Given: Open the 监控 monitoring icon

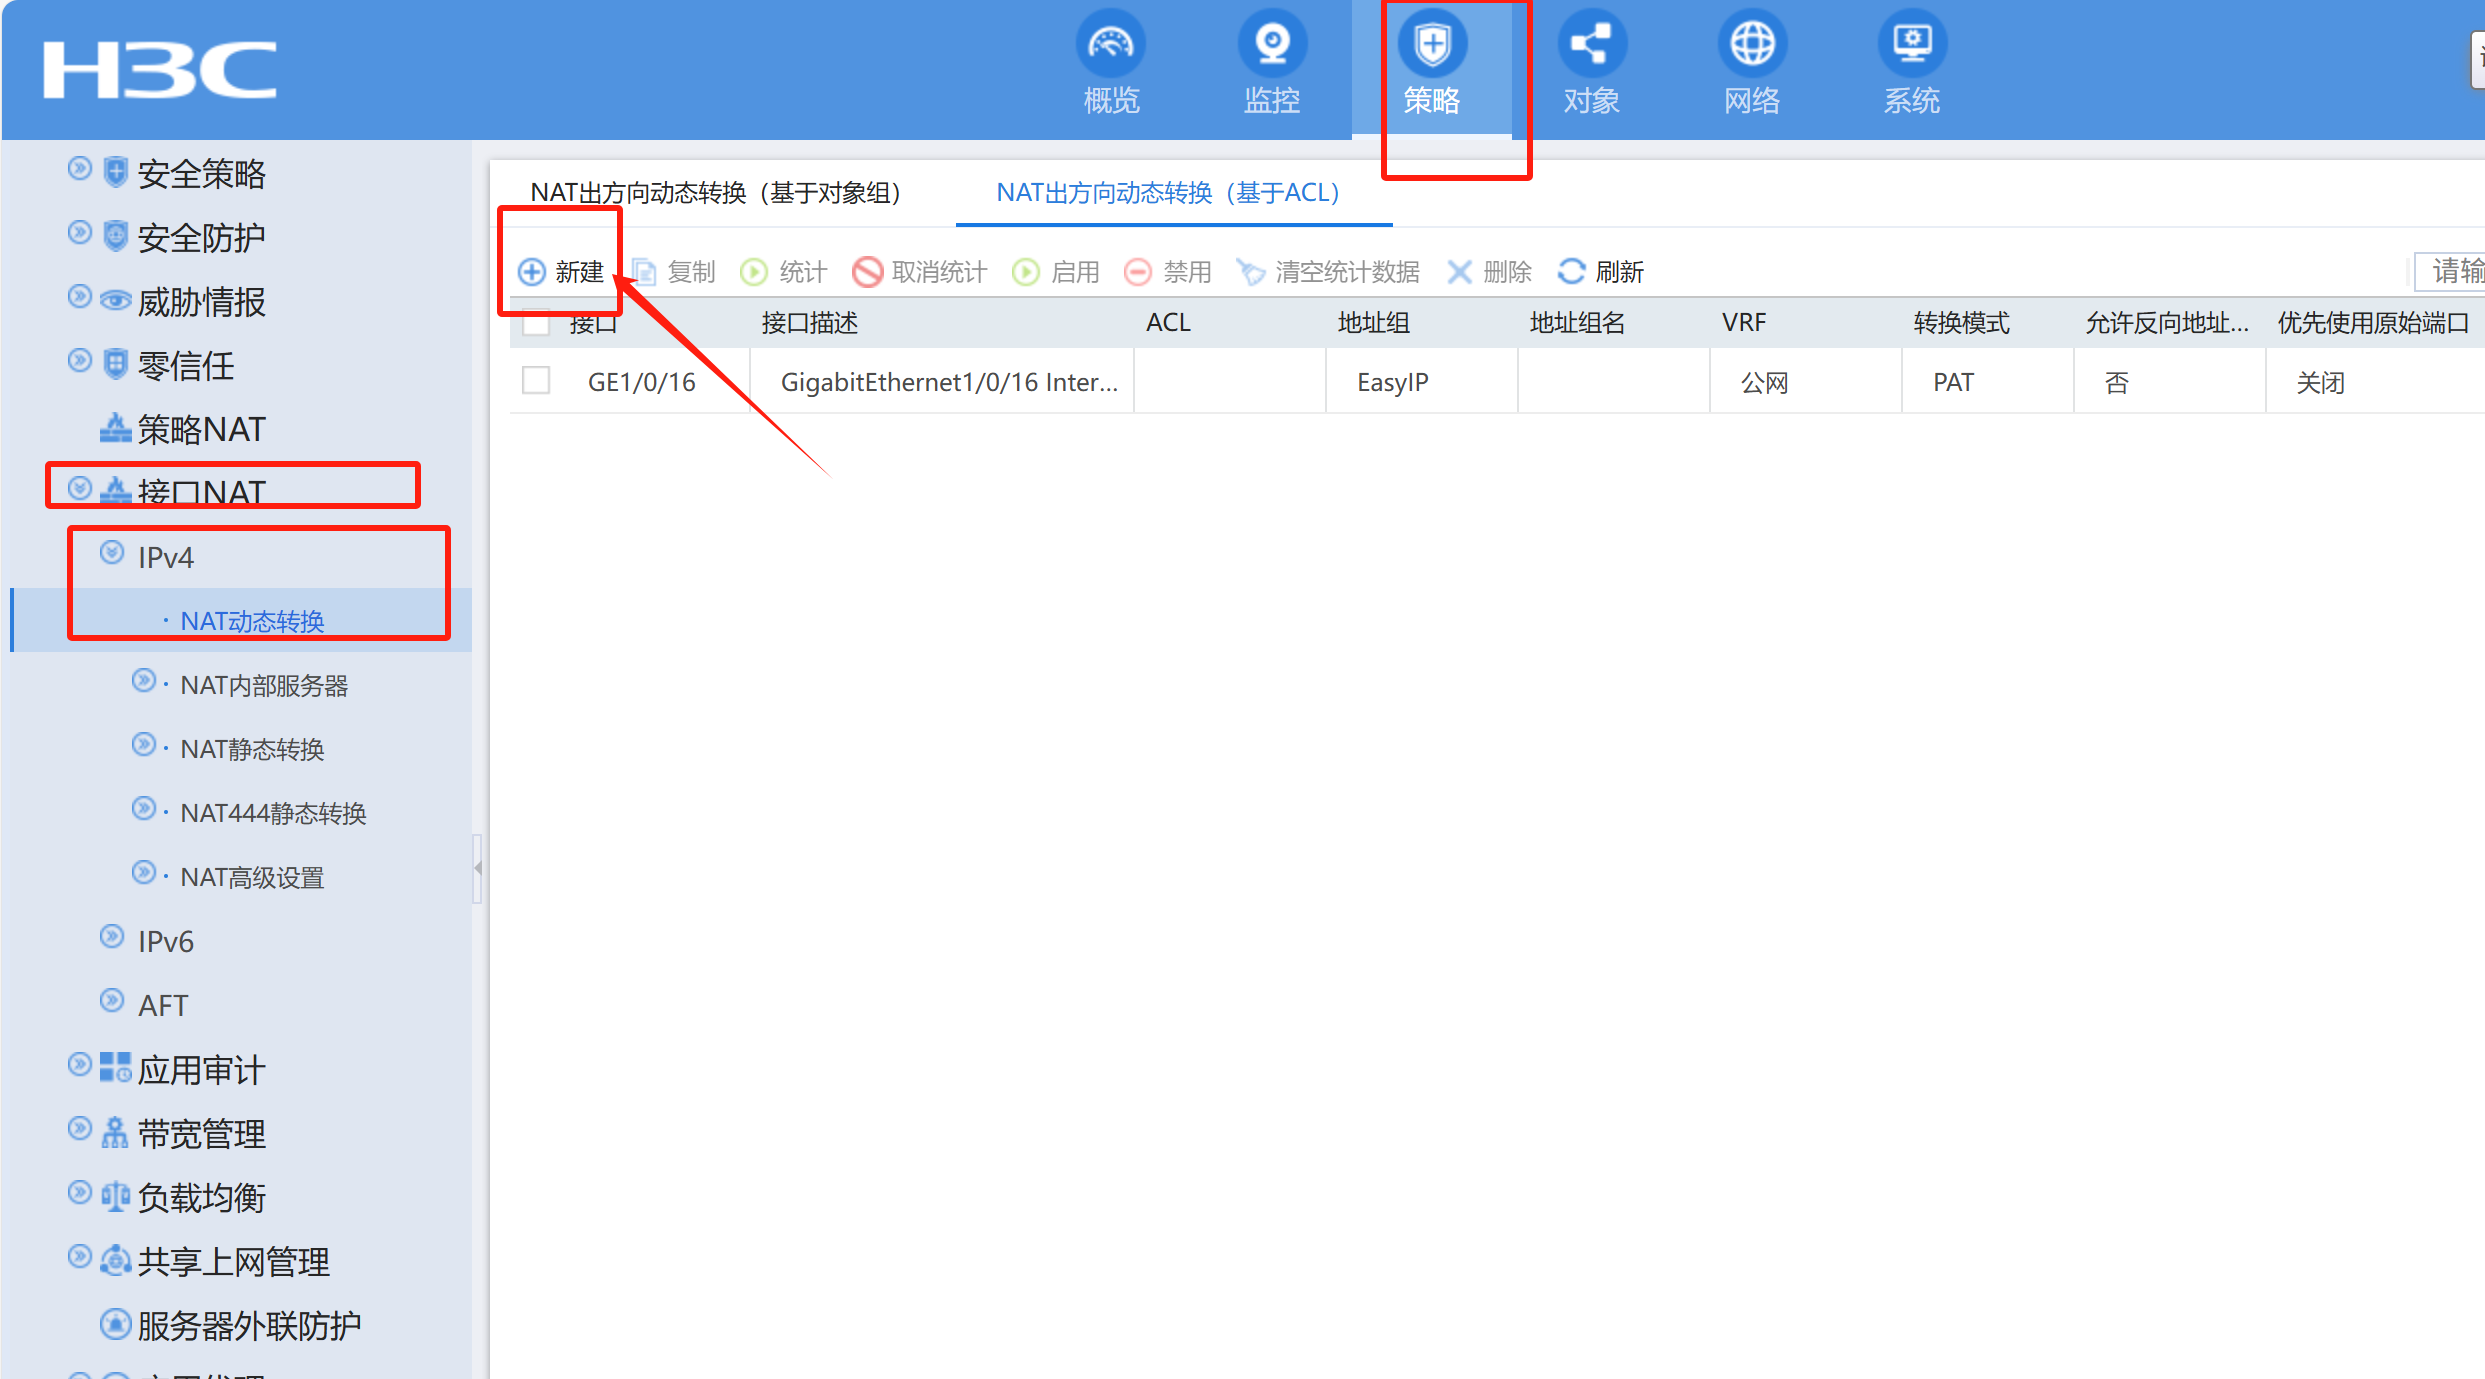Looking at the screenshot, I should (1271, 44).
